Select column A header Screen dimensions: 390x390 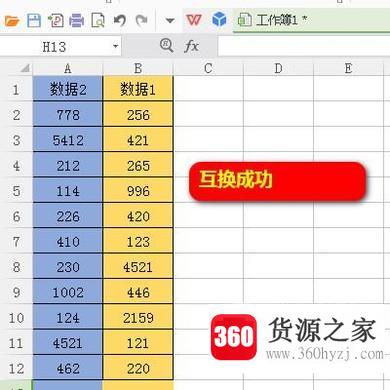68,68
